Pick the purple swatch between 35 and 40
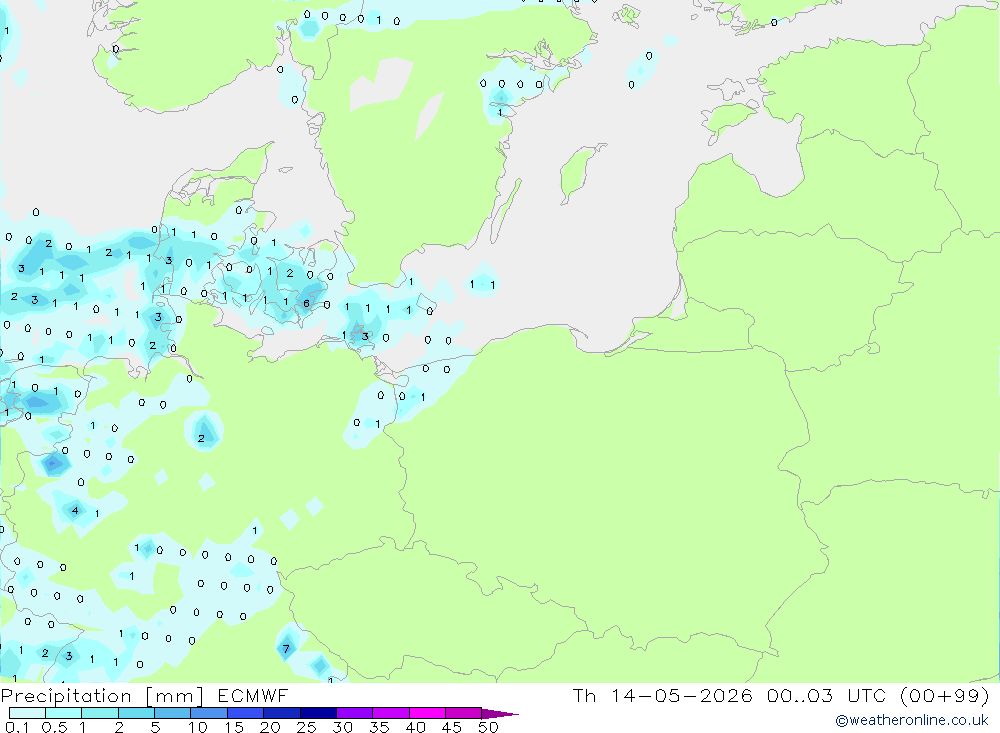The height and width of the screenshot is (733, 1000). pos(391,713)
